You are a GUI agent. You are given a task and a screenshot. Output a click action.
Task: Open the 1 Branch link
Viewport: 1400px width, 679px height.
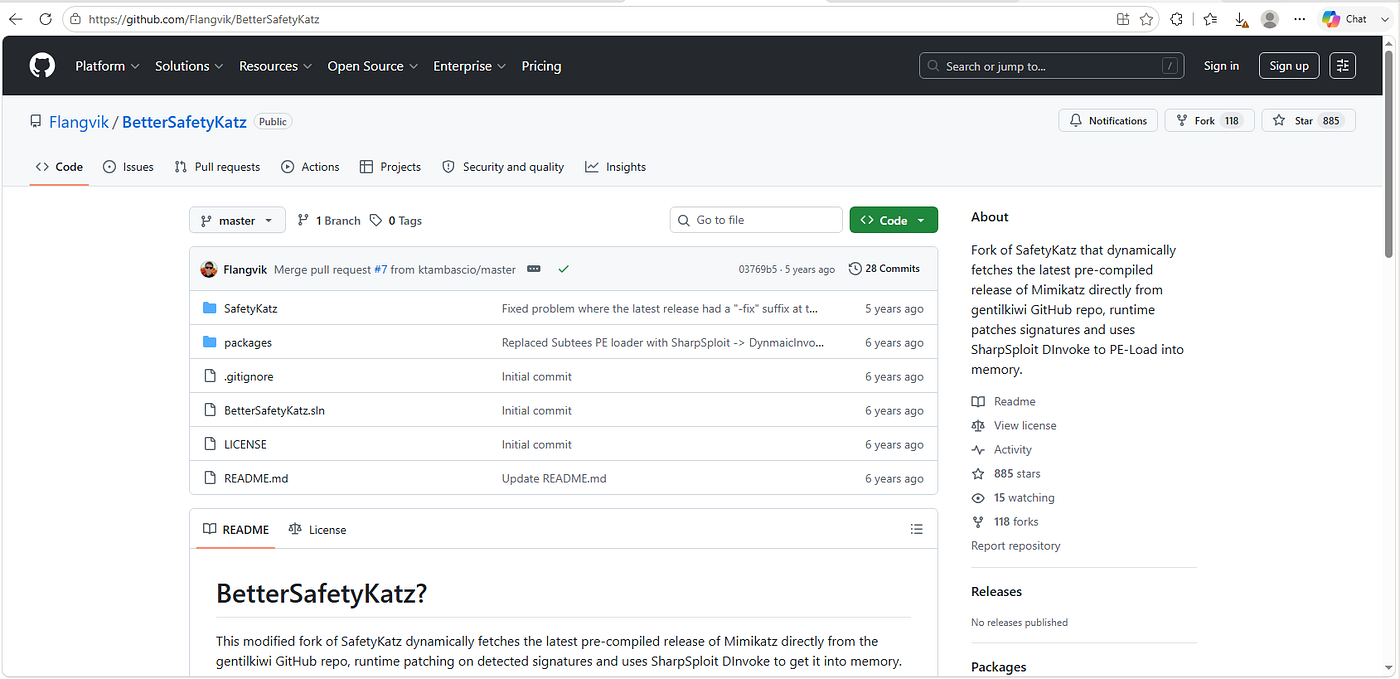[x=329, y=220]
